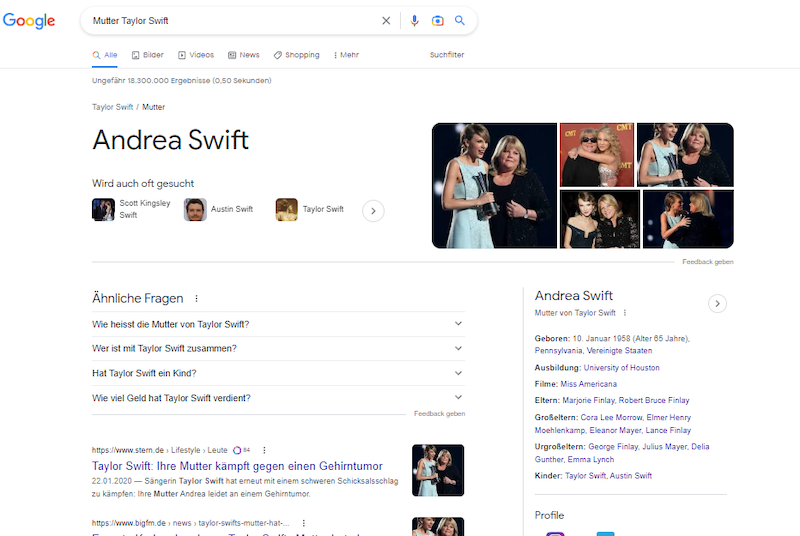This screenshot has height=536, width=800.
Task: Click Feedback geben below the image gallery
Action: pos(708,262)
